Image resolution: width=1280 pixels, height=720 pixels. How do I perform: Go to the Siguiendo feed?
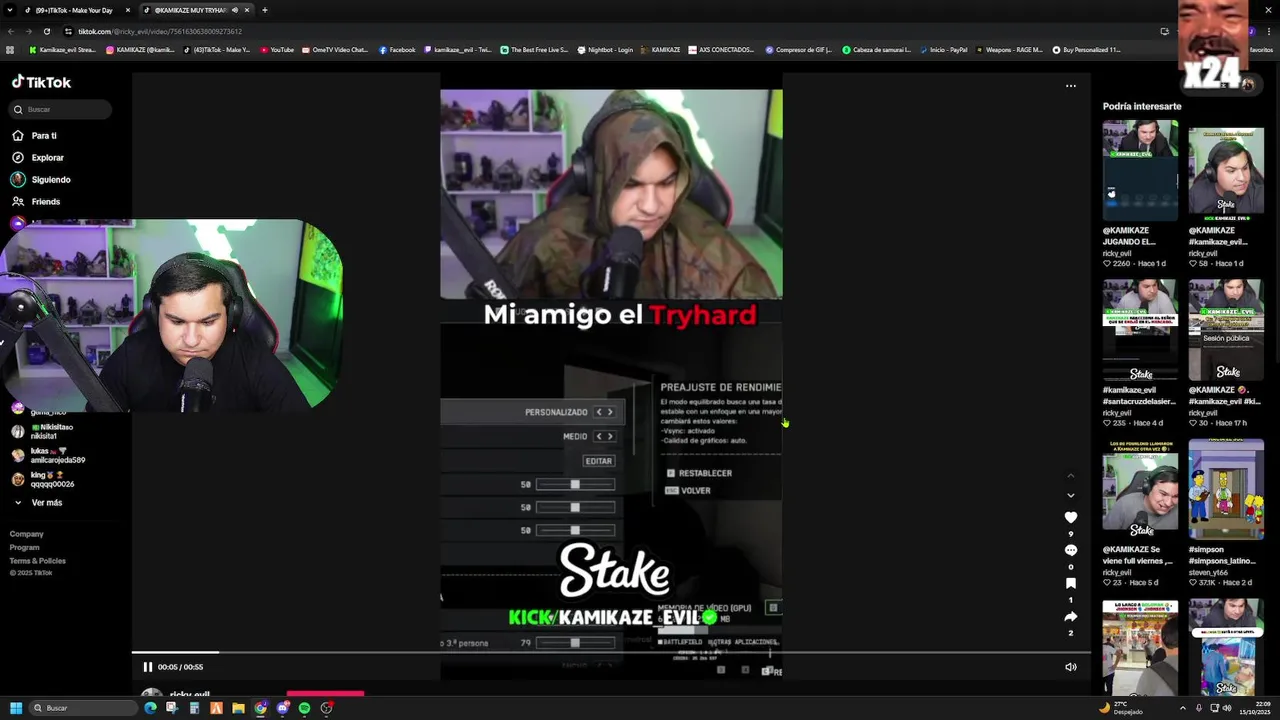click(41, 179)
